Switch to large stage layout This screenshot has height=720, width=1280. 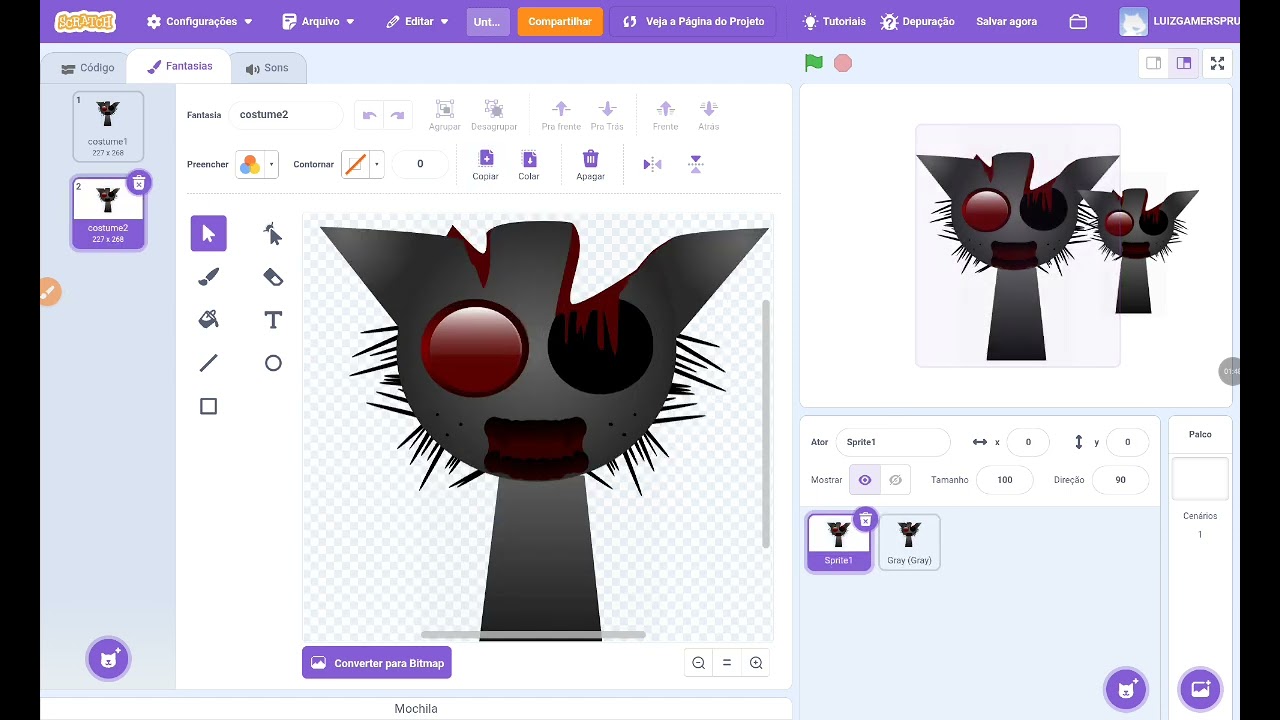pos(1184,63)
